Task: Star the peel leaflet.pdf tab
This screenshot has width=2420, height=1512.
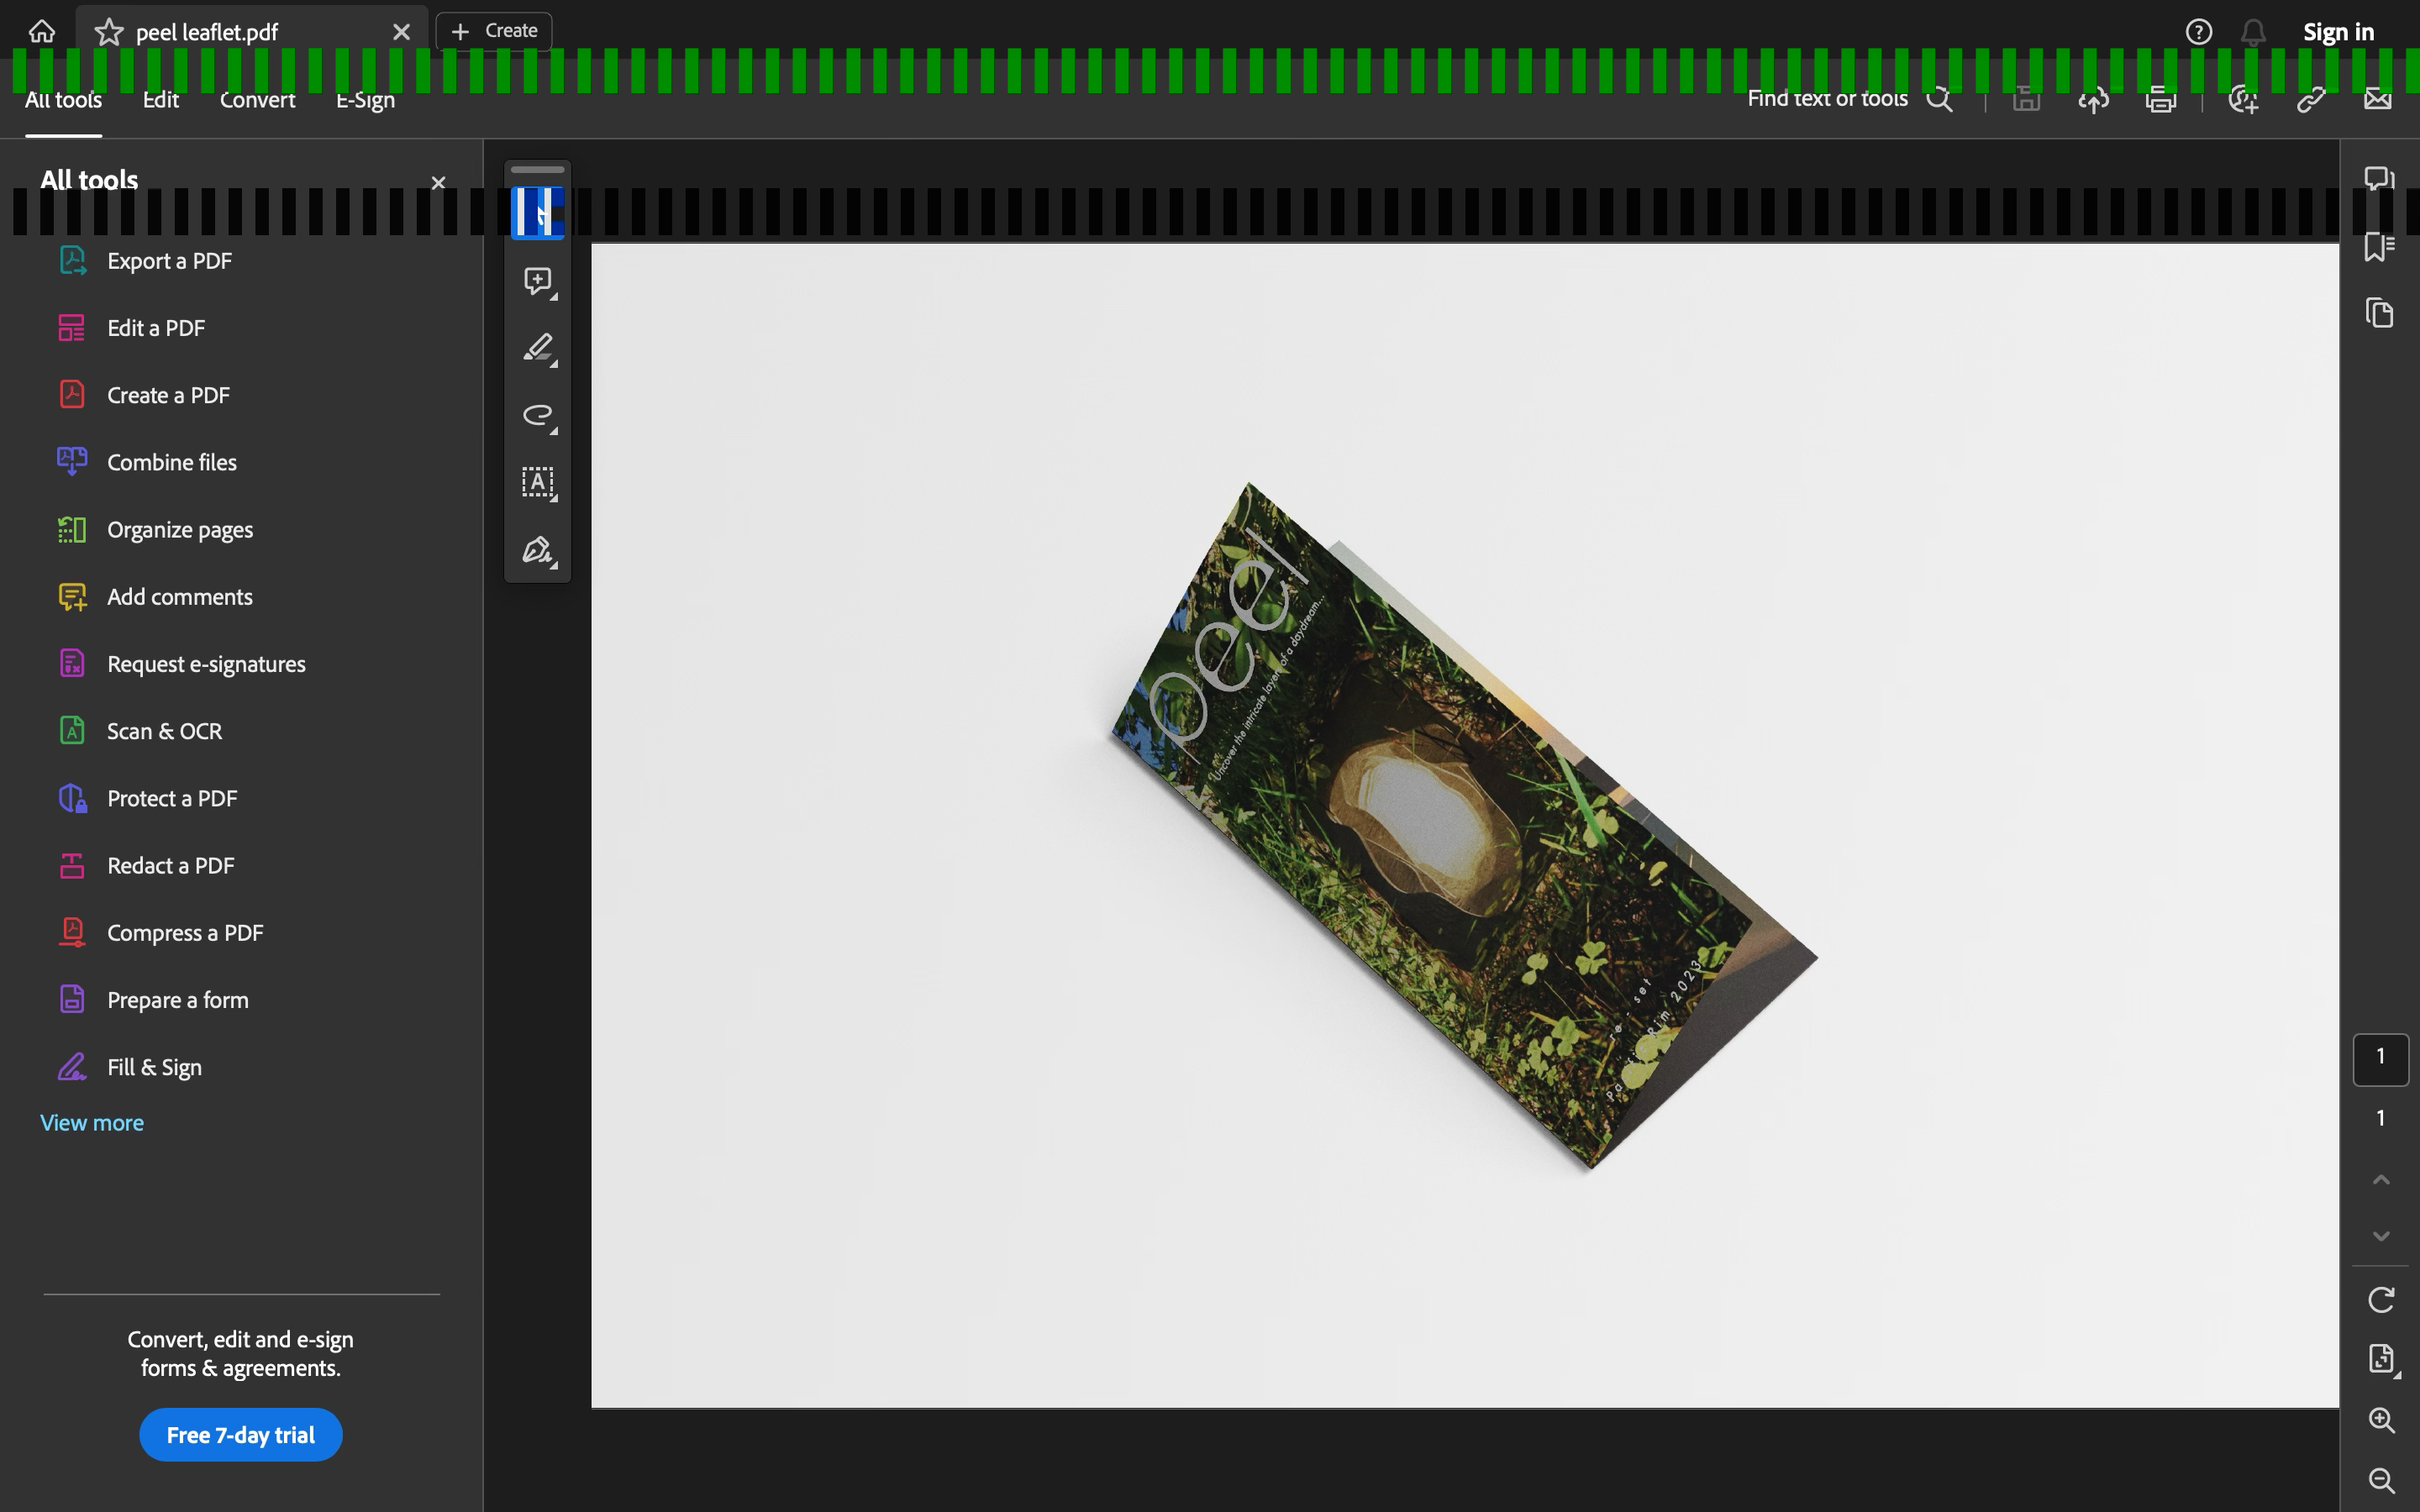Action: tap(109, 32)
